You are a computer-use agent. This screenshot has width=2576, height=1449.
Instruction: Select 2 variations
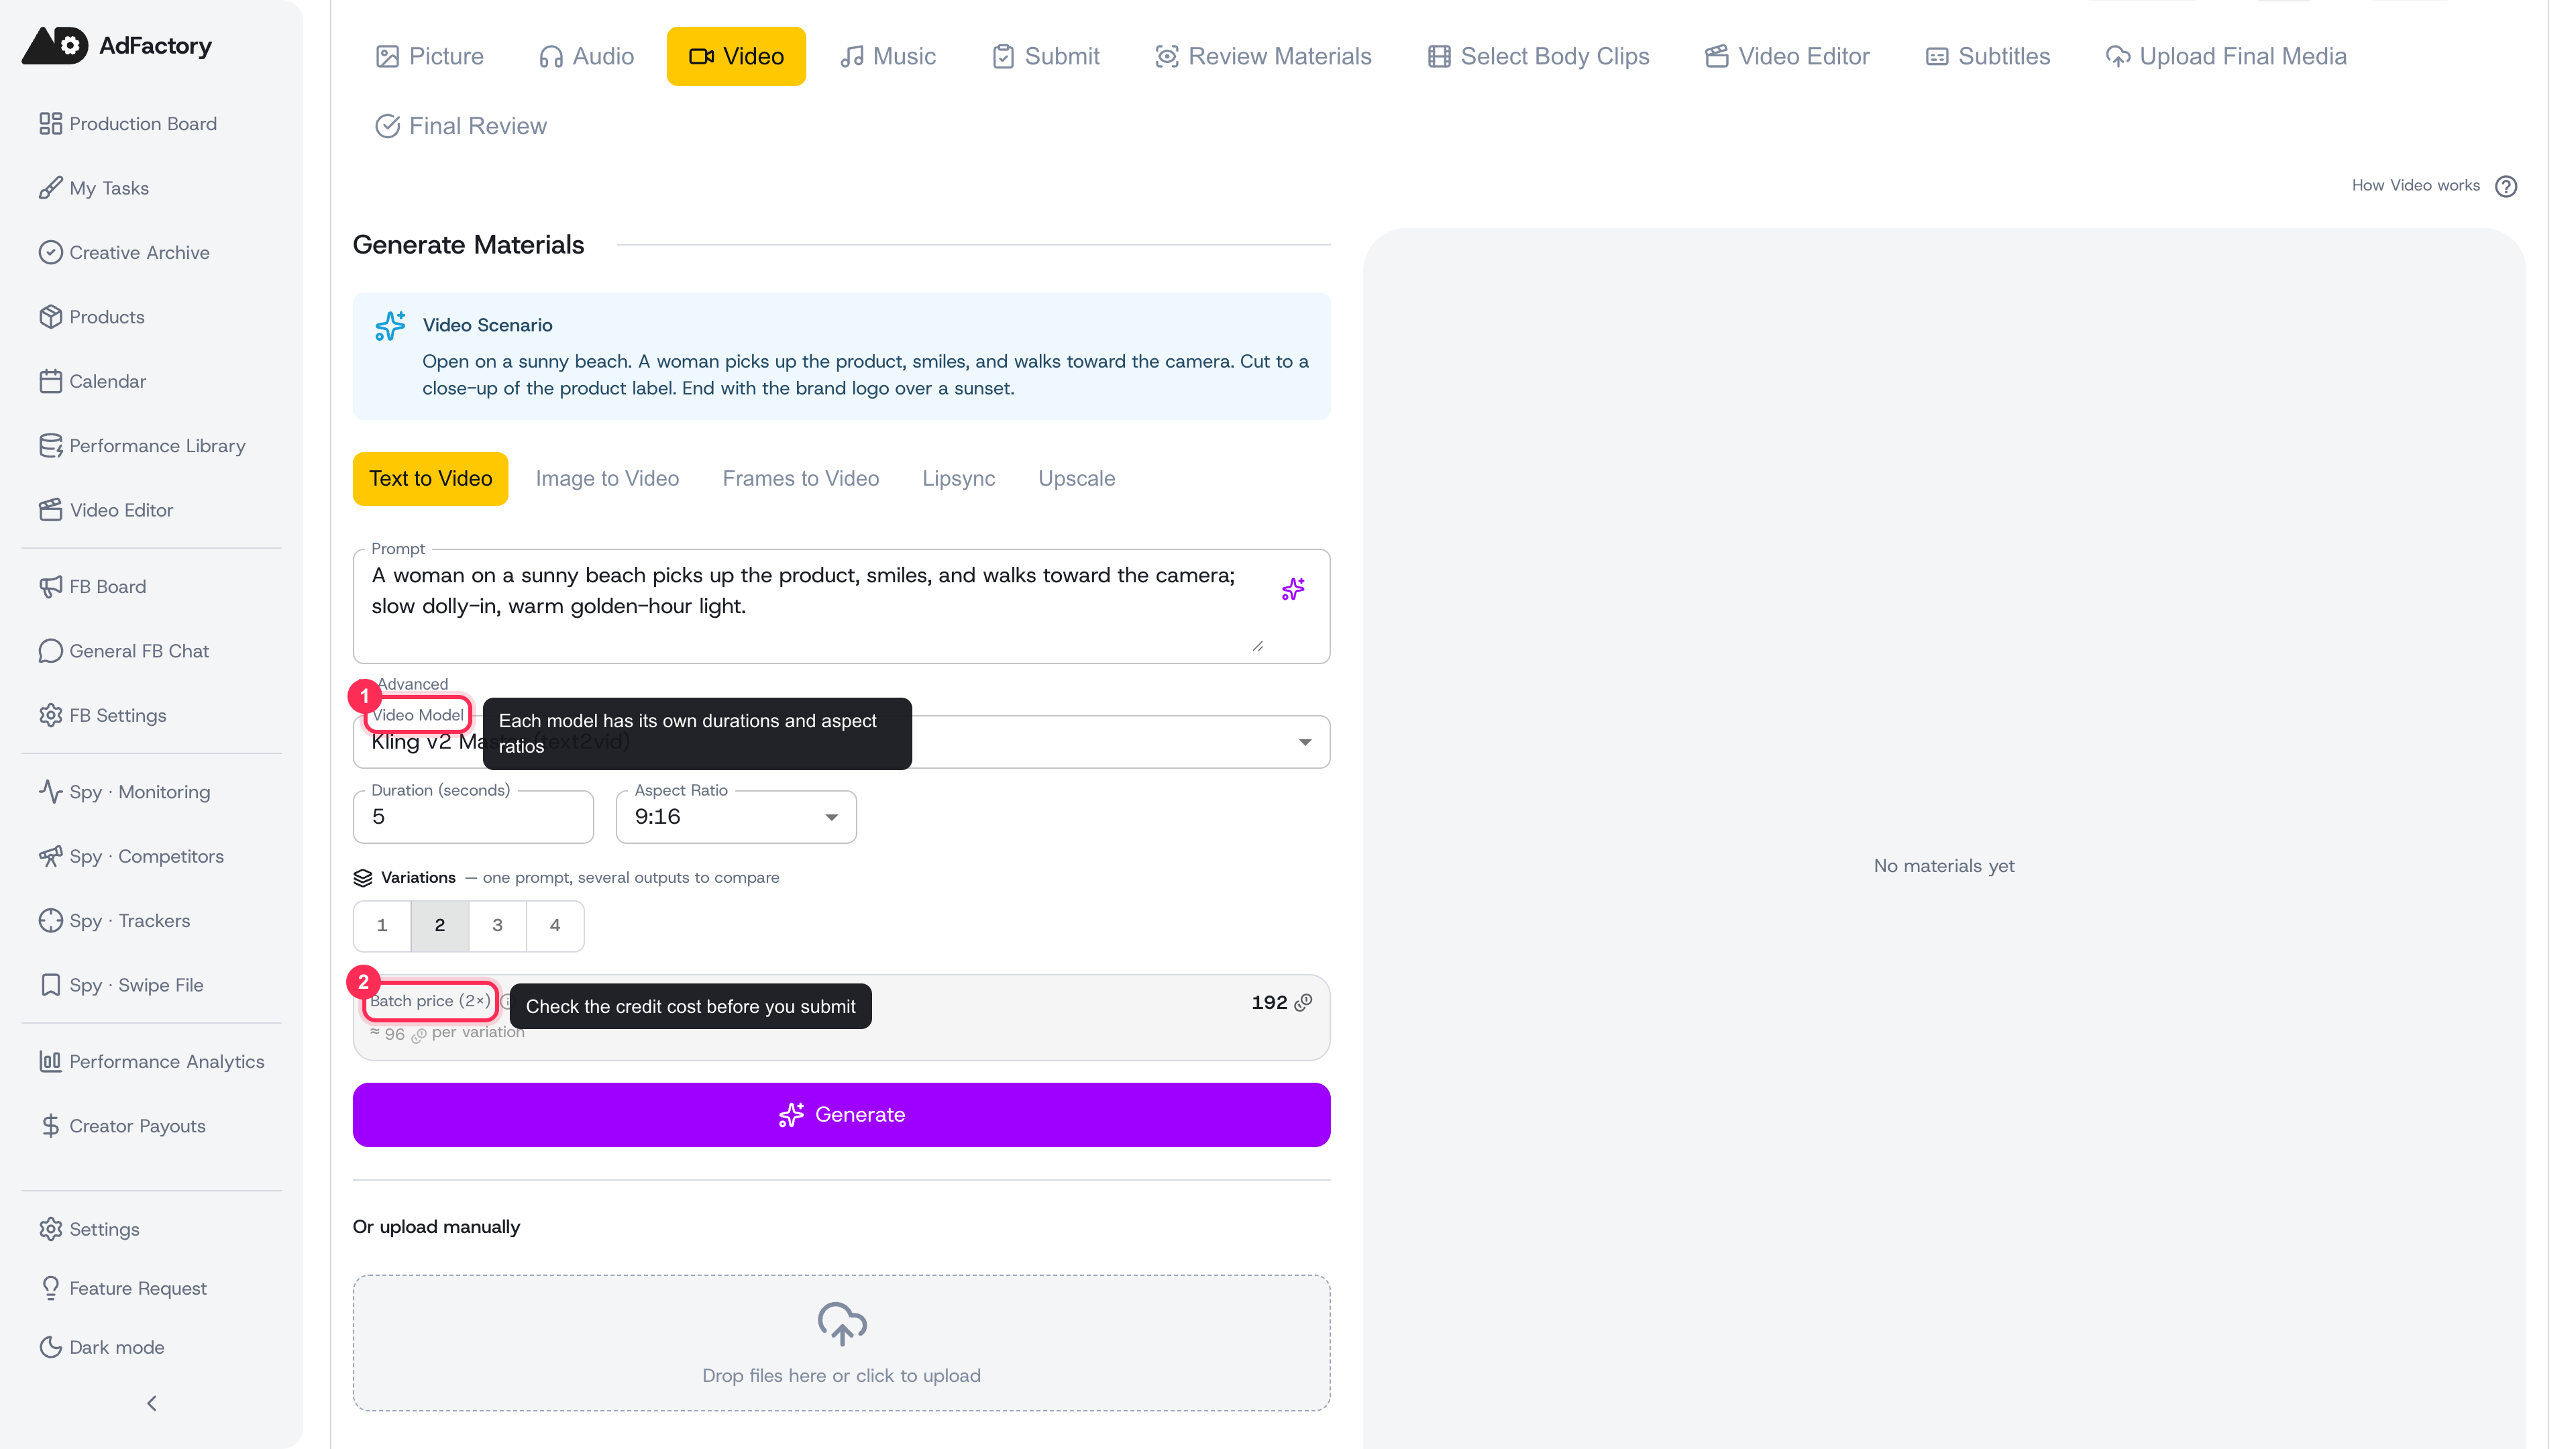(x=440, y=925)
